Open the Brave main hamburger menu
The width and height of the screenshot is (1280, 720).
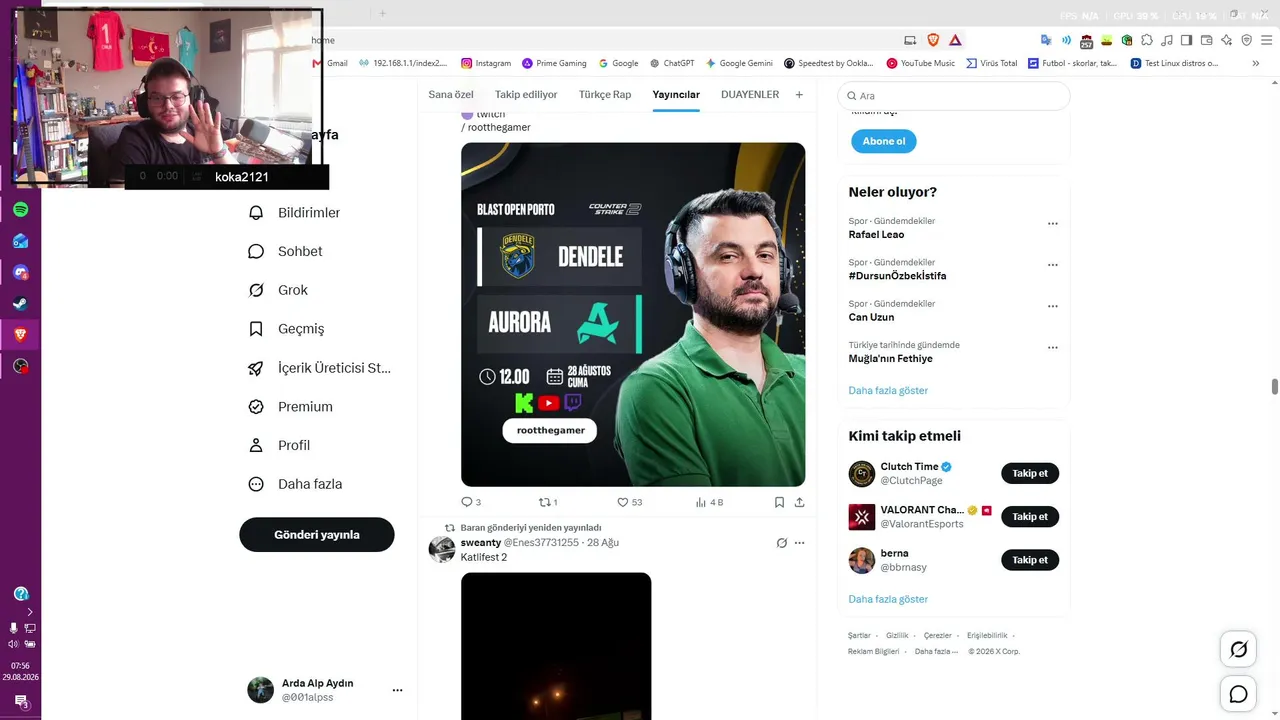[1267, 40]
